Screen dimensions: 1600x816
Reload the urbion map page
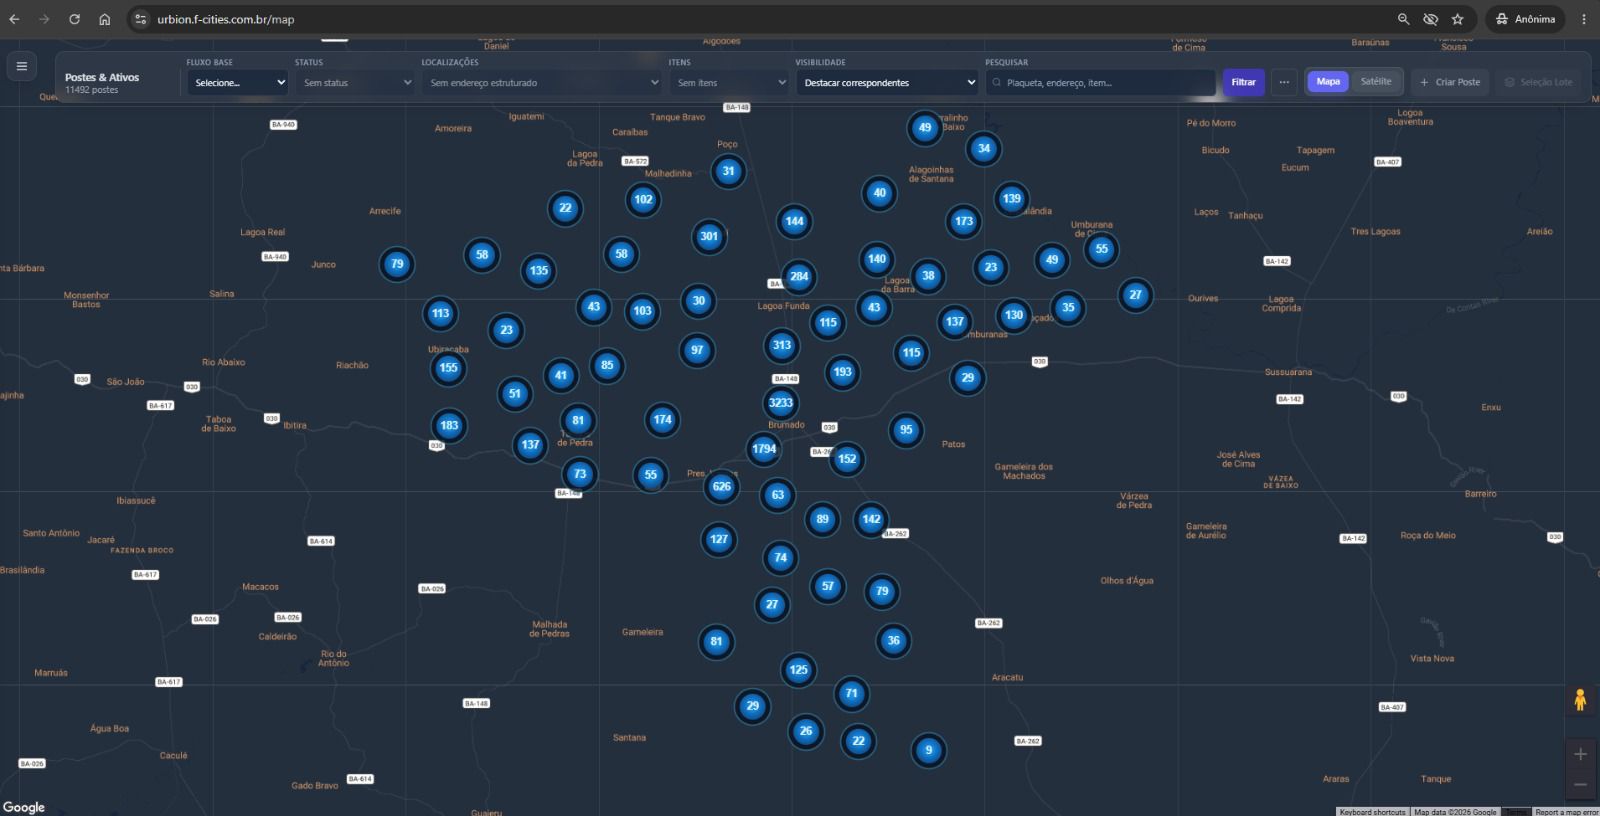click(74, 19)
